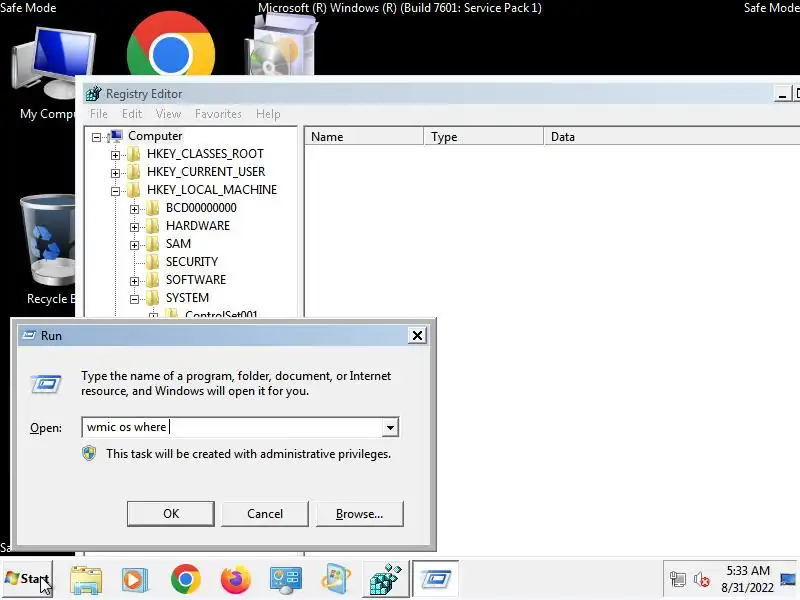Collapse the Computer root node
Viewport: 800px width, 600px height.
96,137
